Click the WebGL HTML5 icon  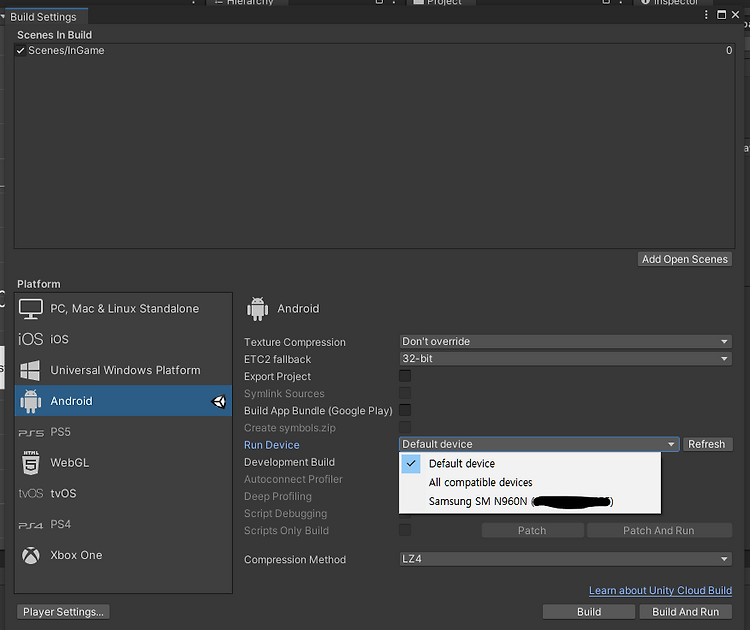pos(31,463)
